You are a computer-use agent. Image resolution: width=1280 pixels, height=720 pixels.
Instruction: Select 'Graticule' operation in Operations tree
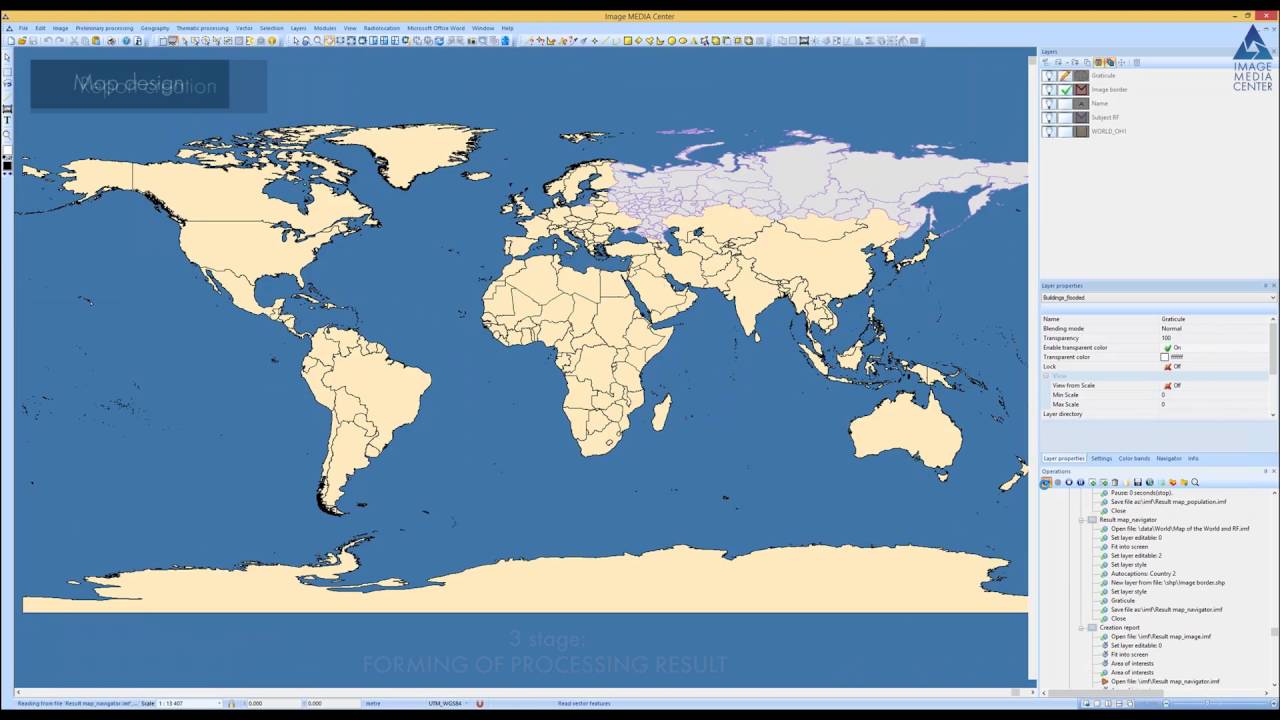point(1123,601)
